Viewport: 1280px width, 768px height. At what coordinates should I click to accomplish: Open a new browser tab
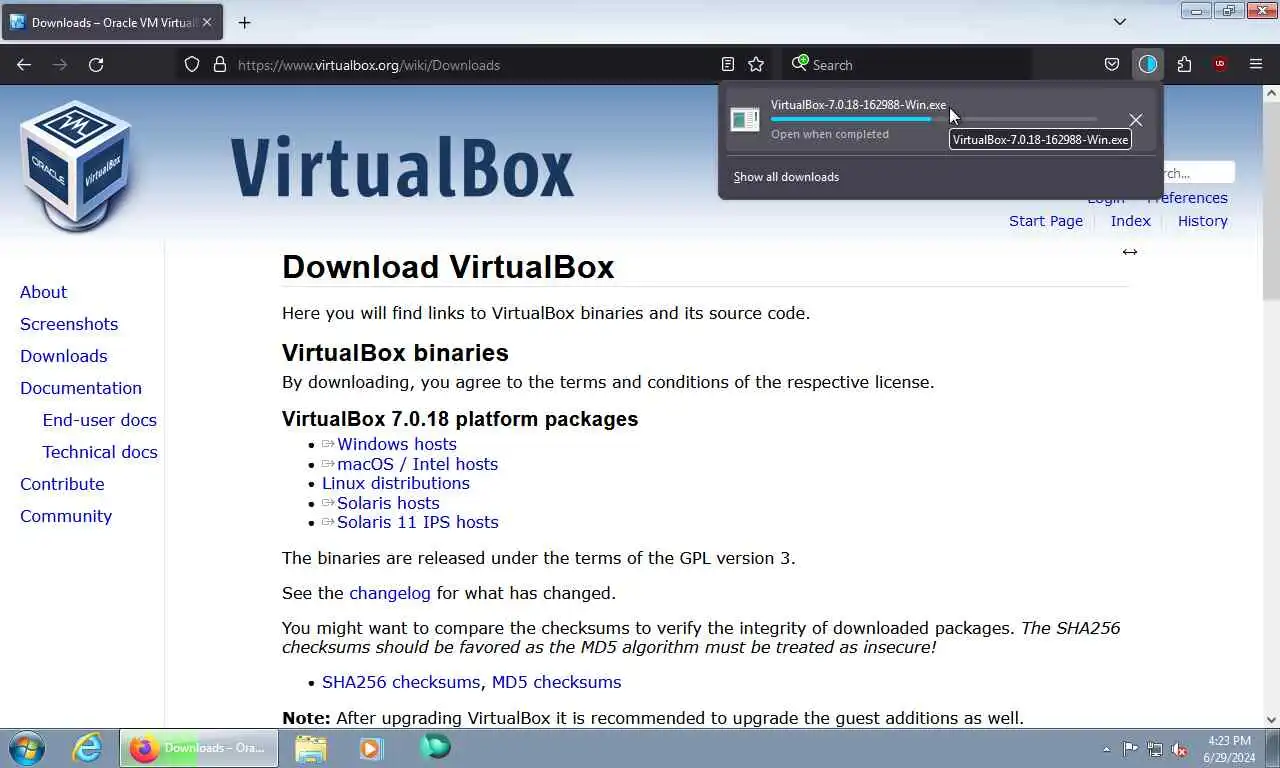click(245, 22)
